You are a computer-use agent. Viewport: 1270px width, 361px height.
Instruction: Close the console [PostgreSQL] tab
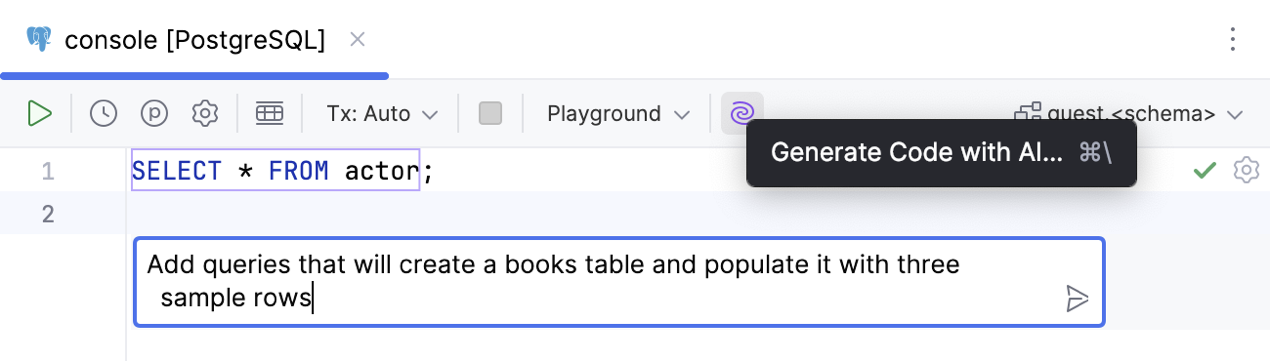click(357, 39)
